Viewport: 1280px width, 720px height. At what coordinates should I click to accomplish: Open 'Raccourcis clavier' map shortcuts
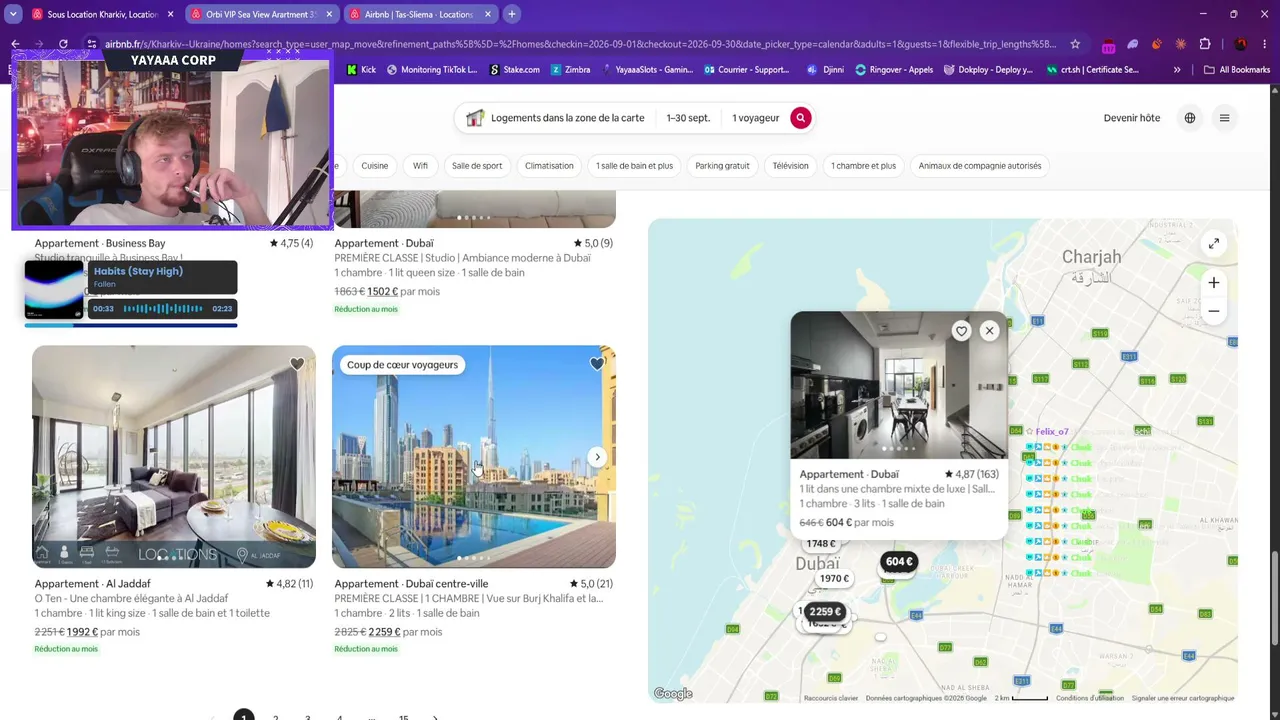[x=831, y=698]
